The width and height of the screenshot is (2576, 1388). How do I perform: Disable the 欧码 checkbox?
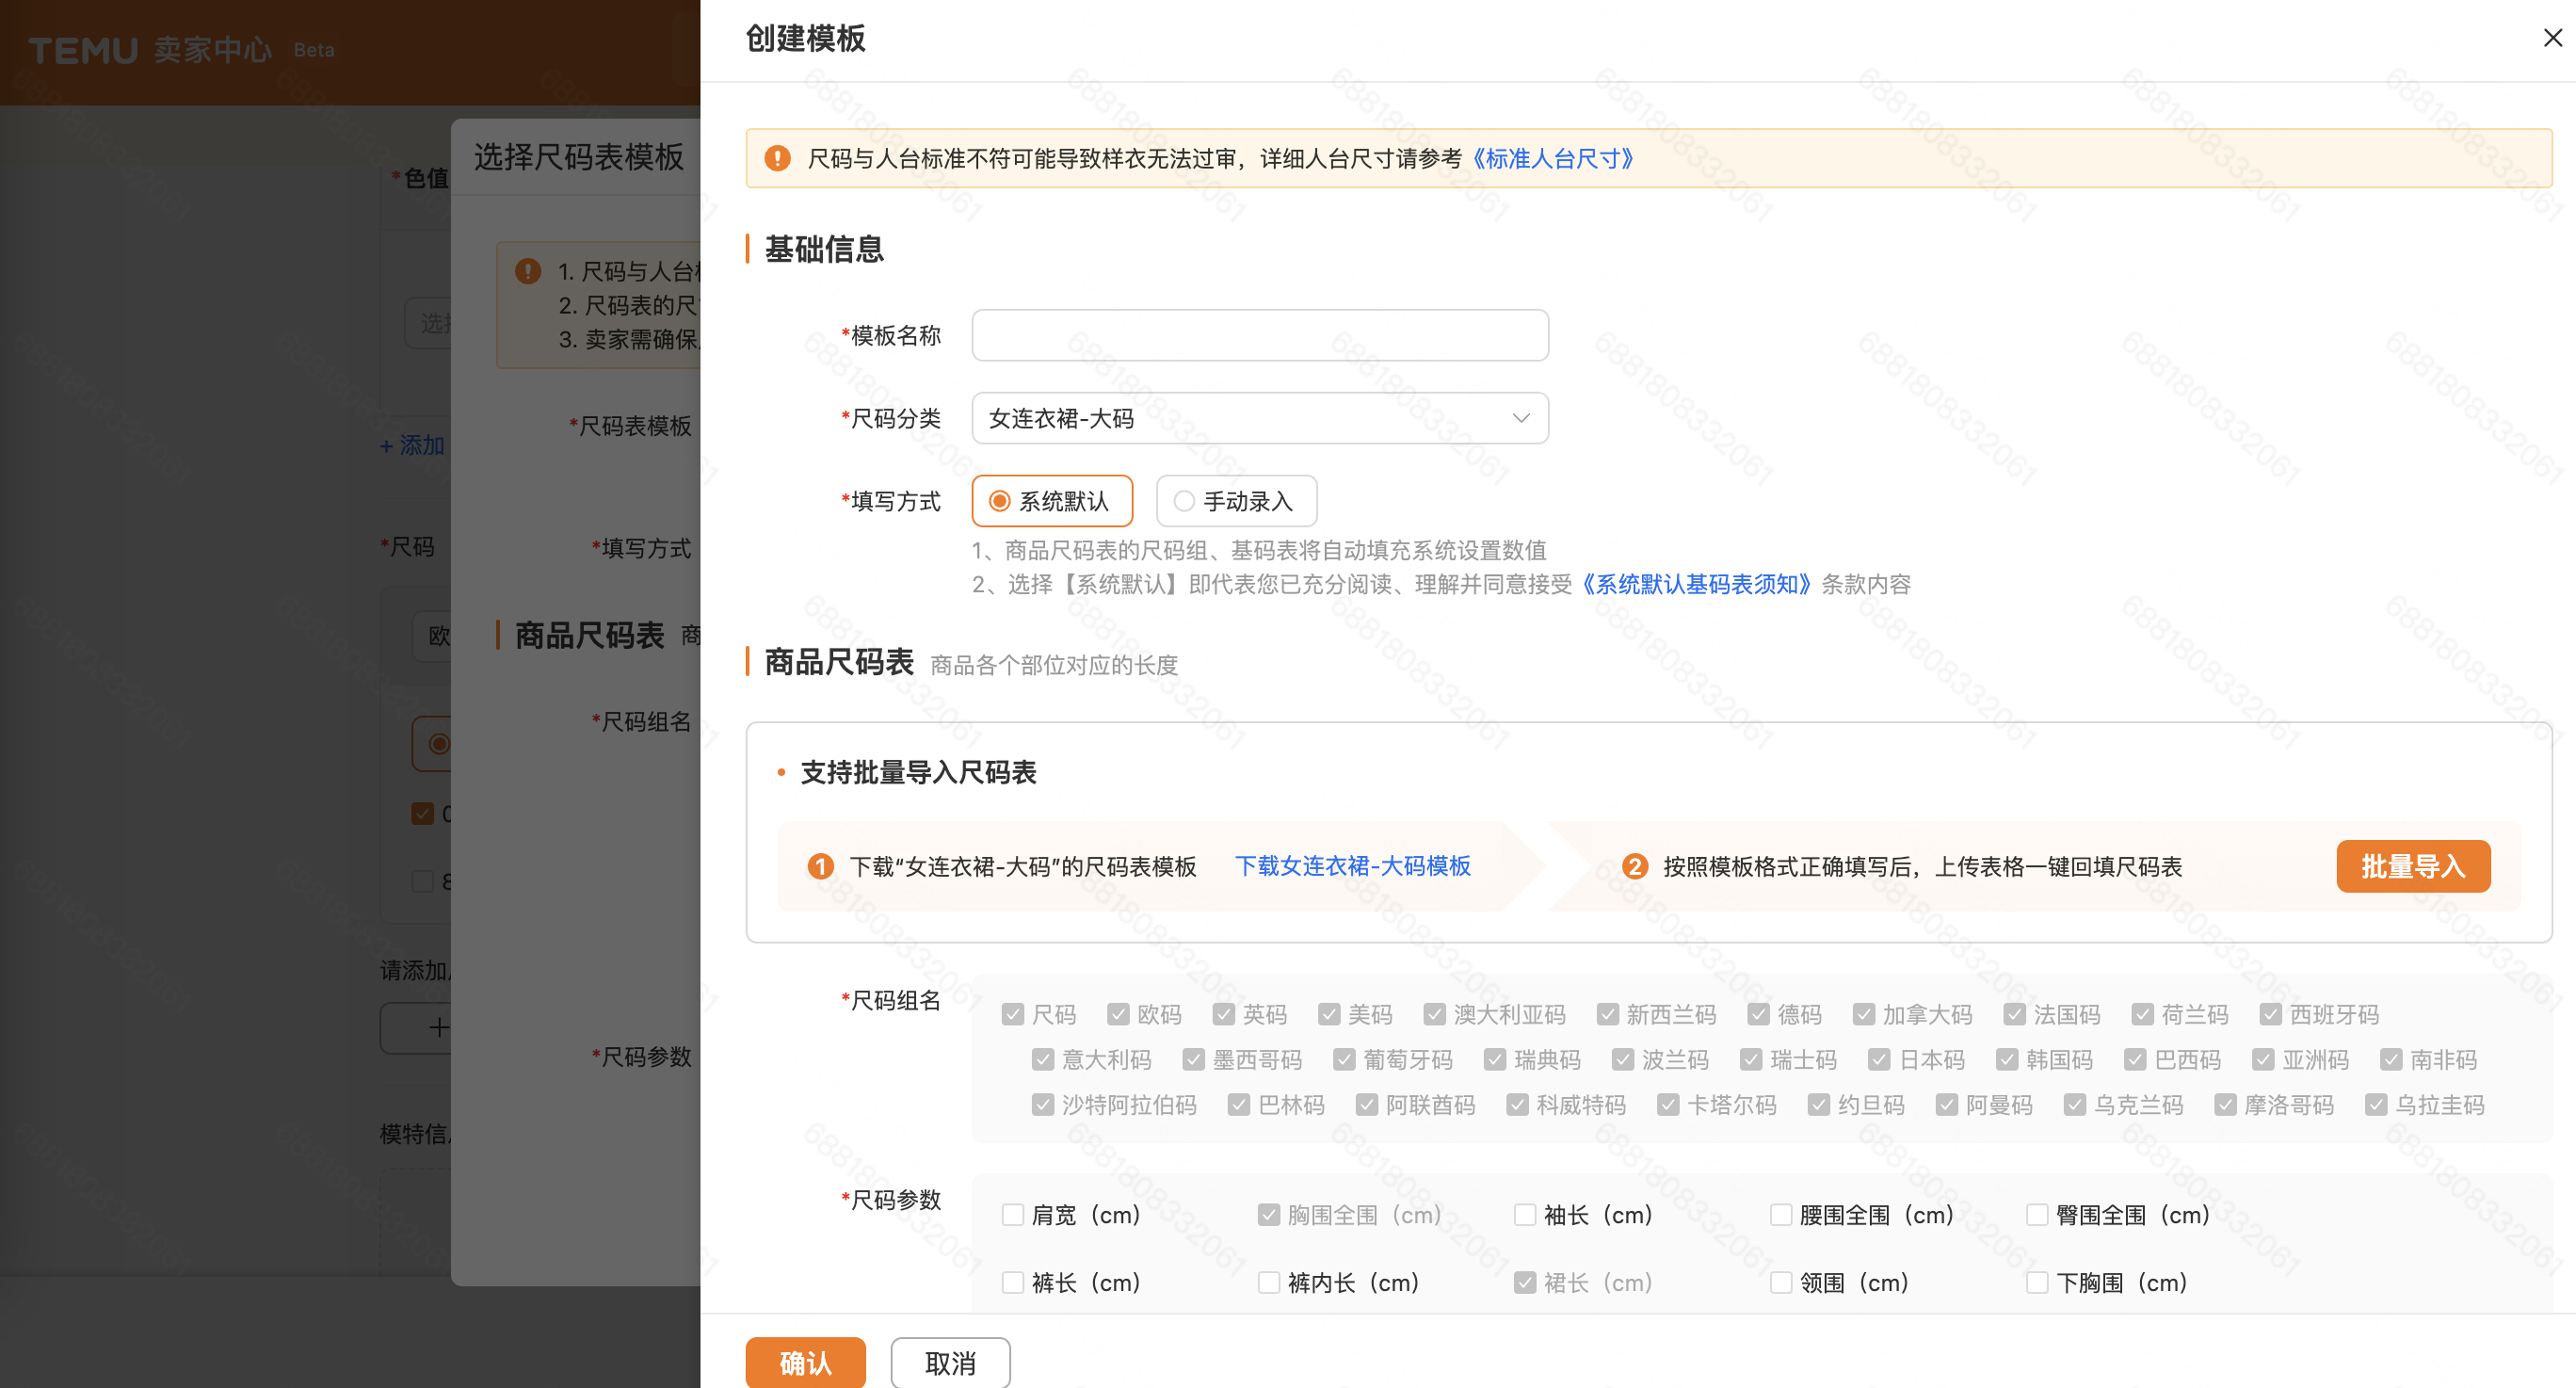[1118, 1013]
